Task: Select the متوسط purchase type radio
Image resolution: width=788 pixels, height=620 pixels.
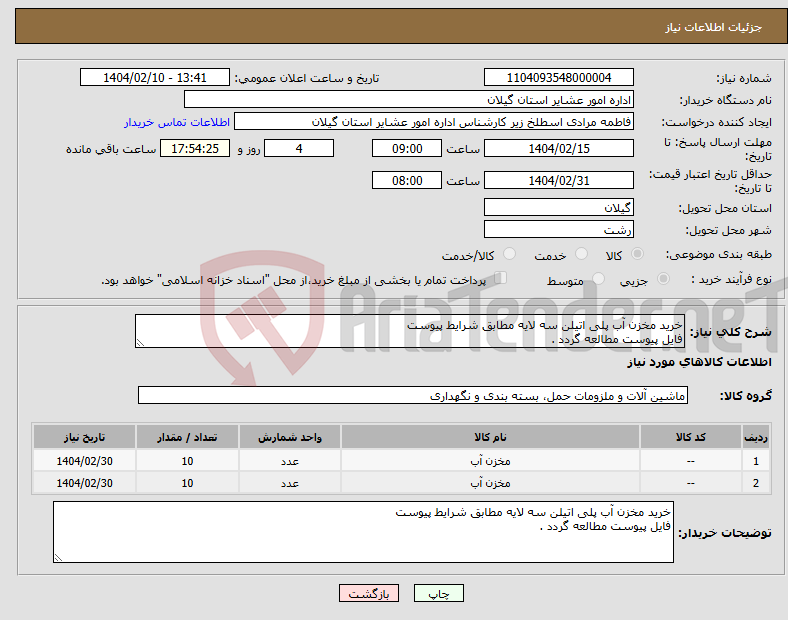Action: pos(598,278)
